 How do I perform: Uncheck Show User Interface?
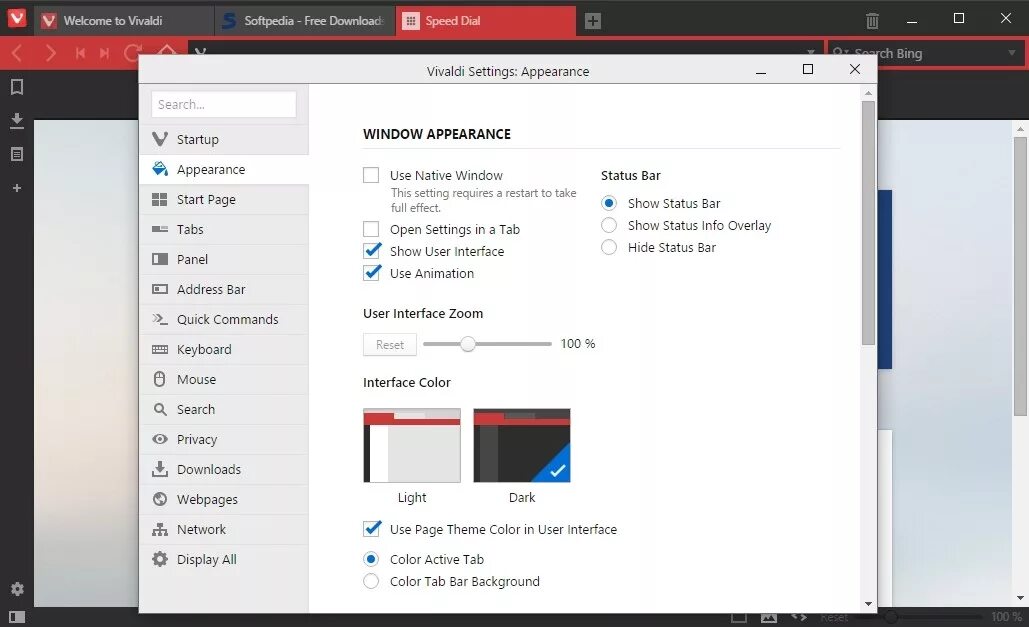tap(371, 251)
